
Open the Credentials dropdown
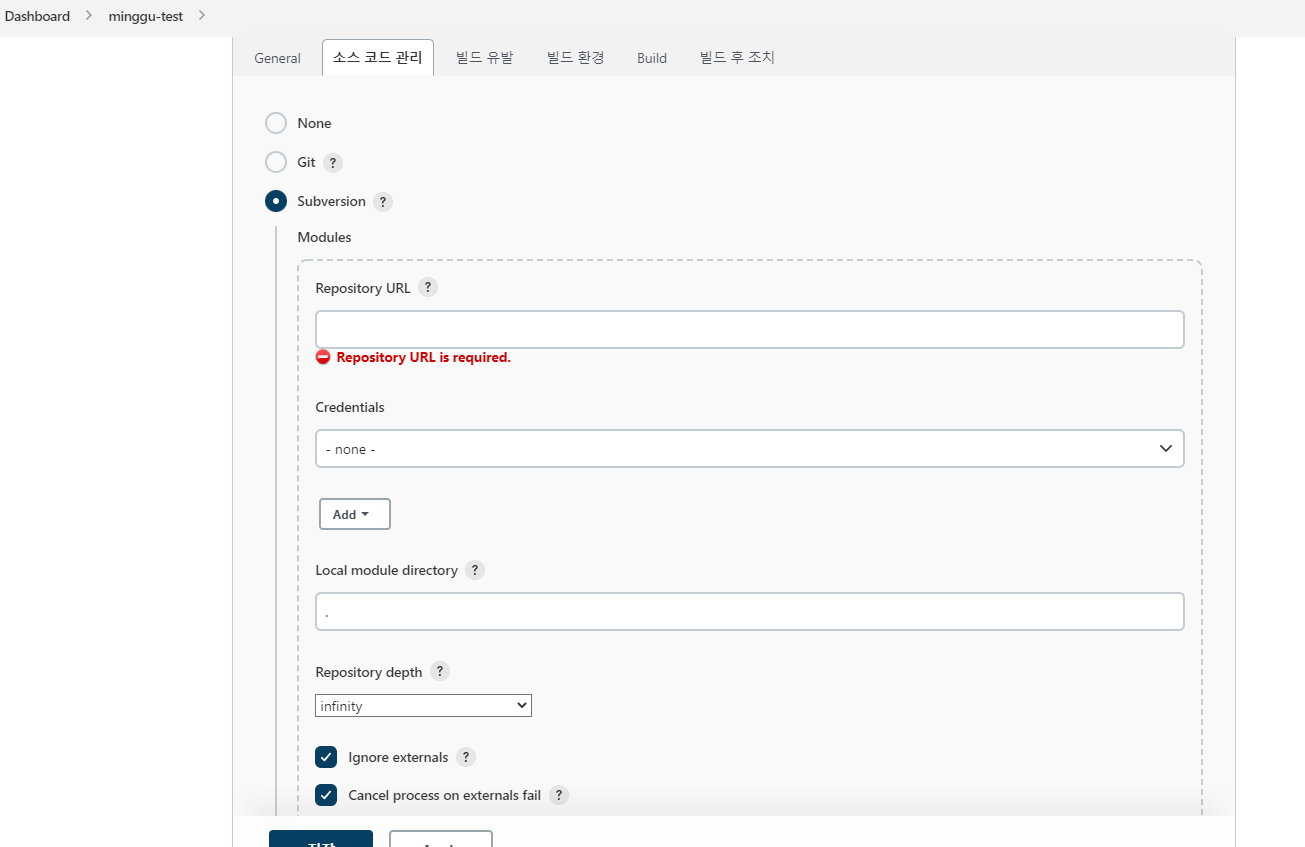(x=750, y=449)
